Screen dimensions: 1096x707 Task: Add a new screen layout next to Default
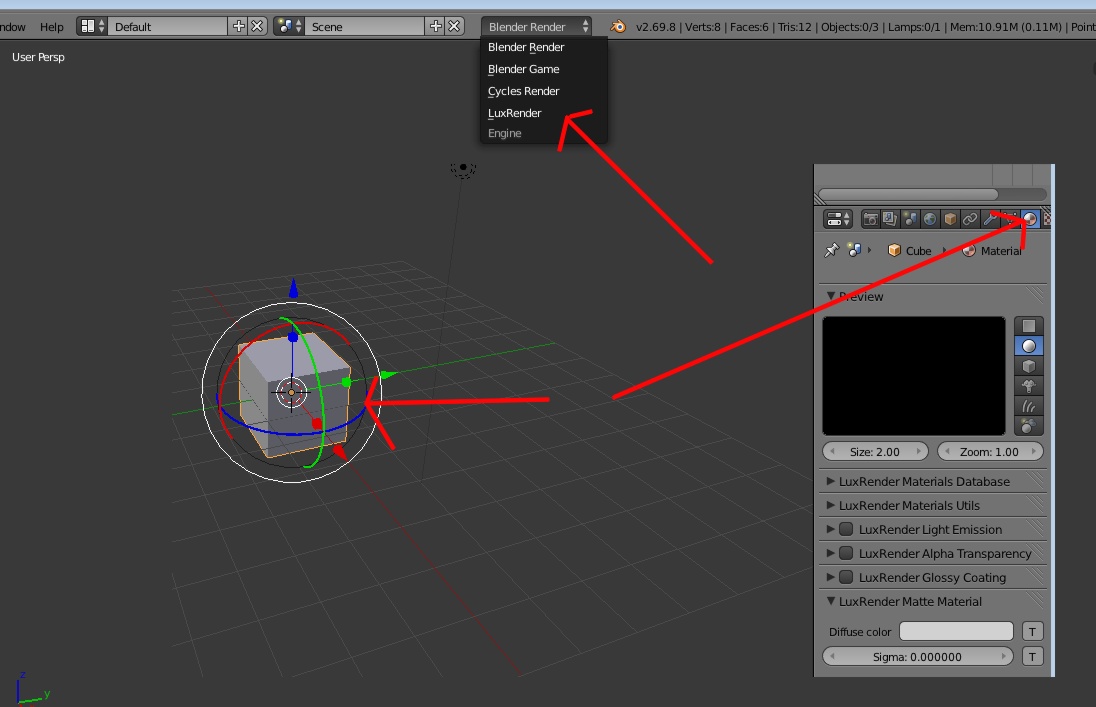pos(239,27)
